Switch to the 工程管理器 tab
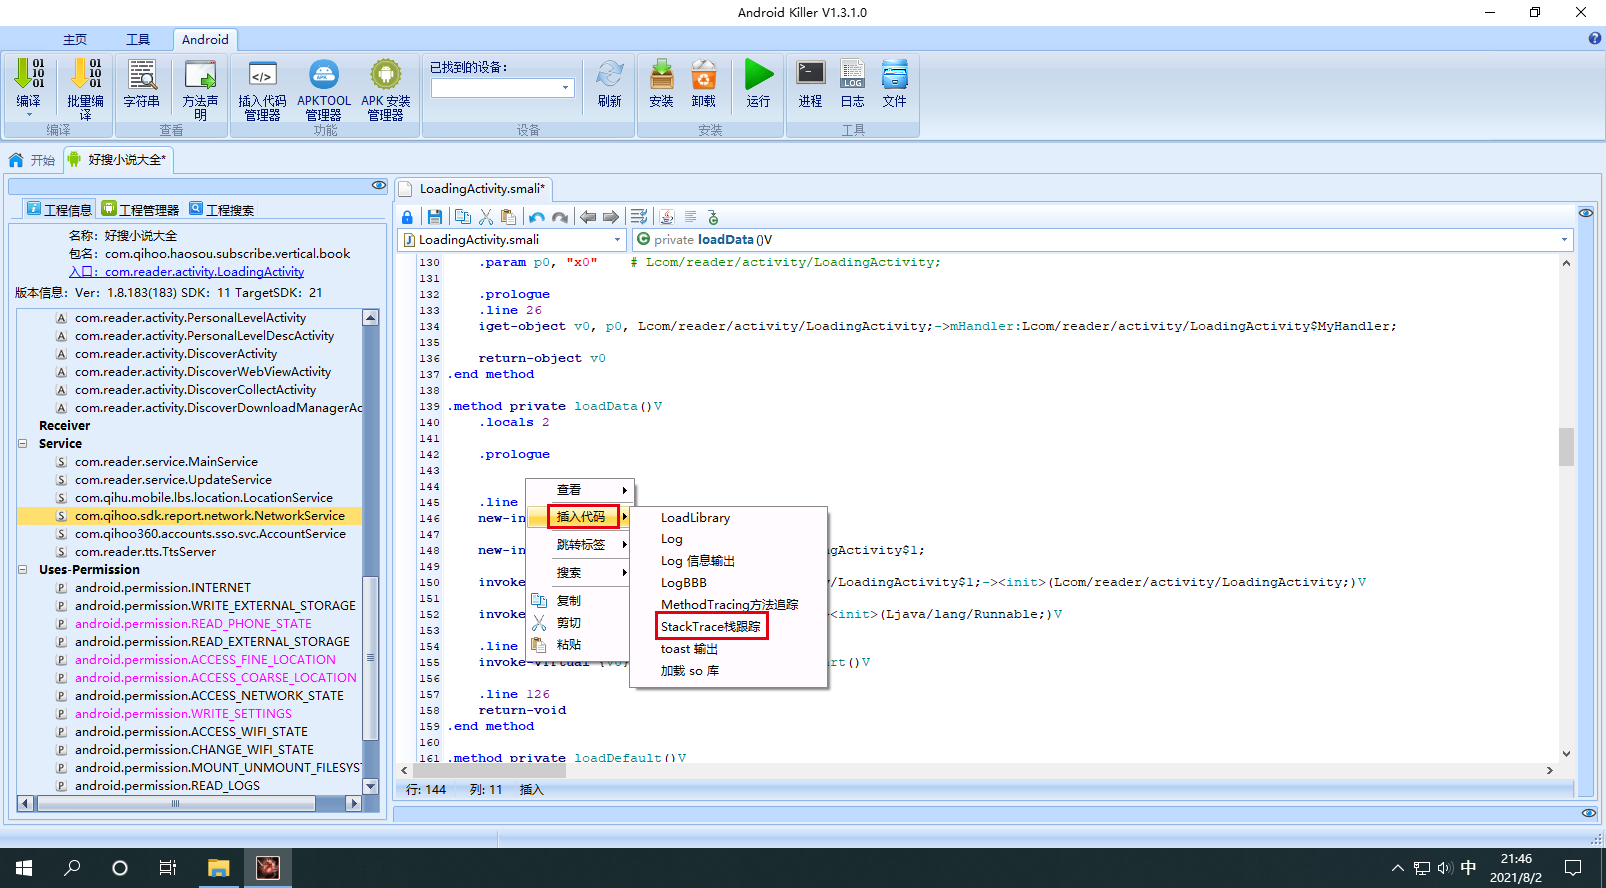 pos(140,210)
